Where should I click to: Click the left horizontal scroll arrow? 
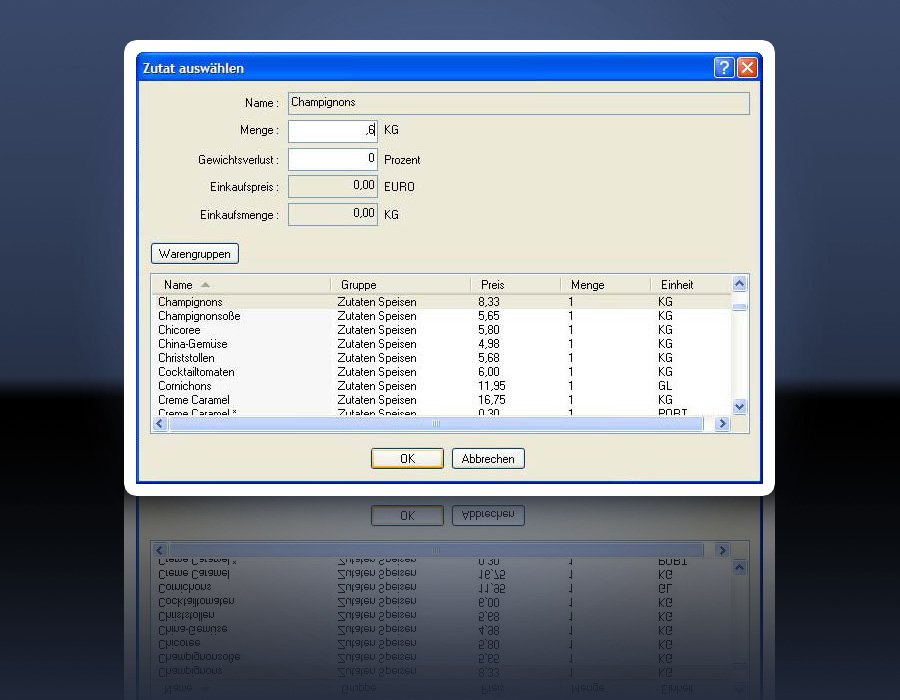[160, 423]
